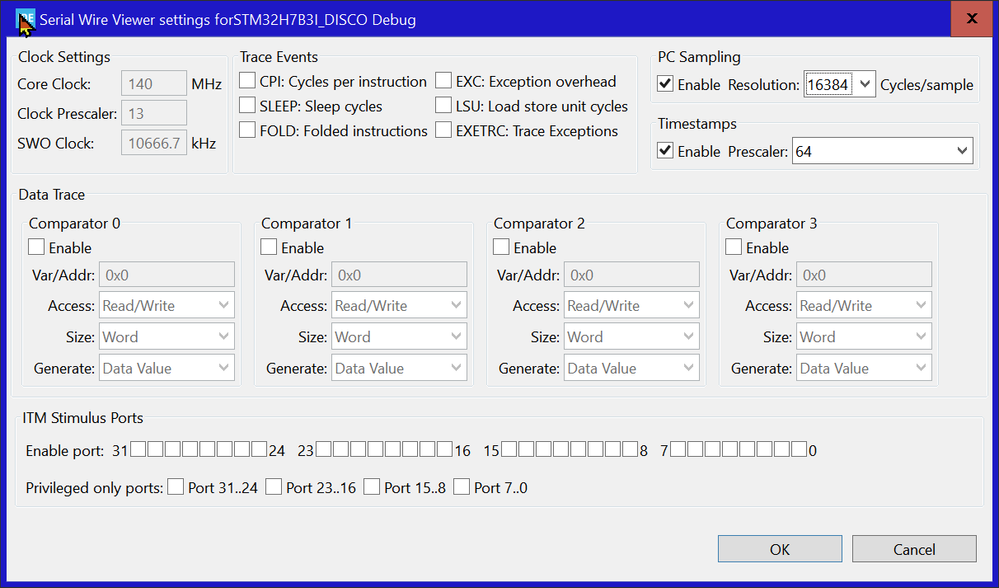This screenshot has height=588, width=999.
Task: Enable EXETRC: Trace Exceptions checkbox
Action: point(443,130)
